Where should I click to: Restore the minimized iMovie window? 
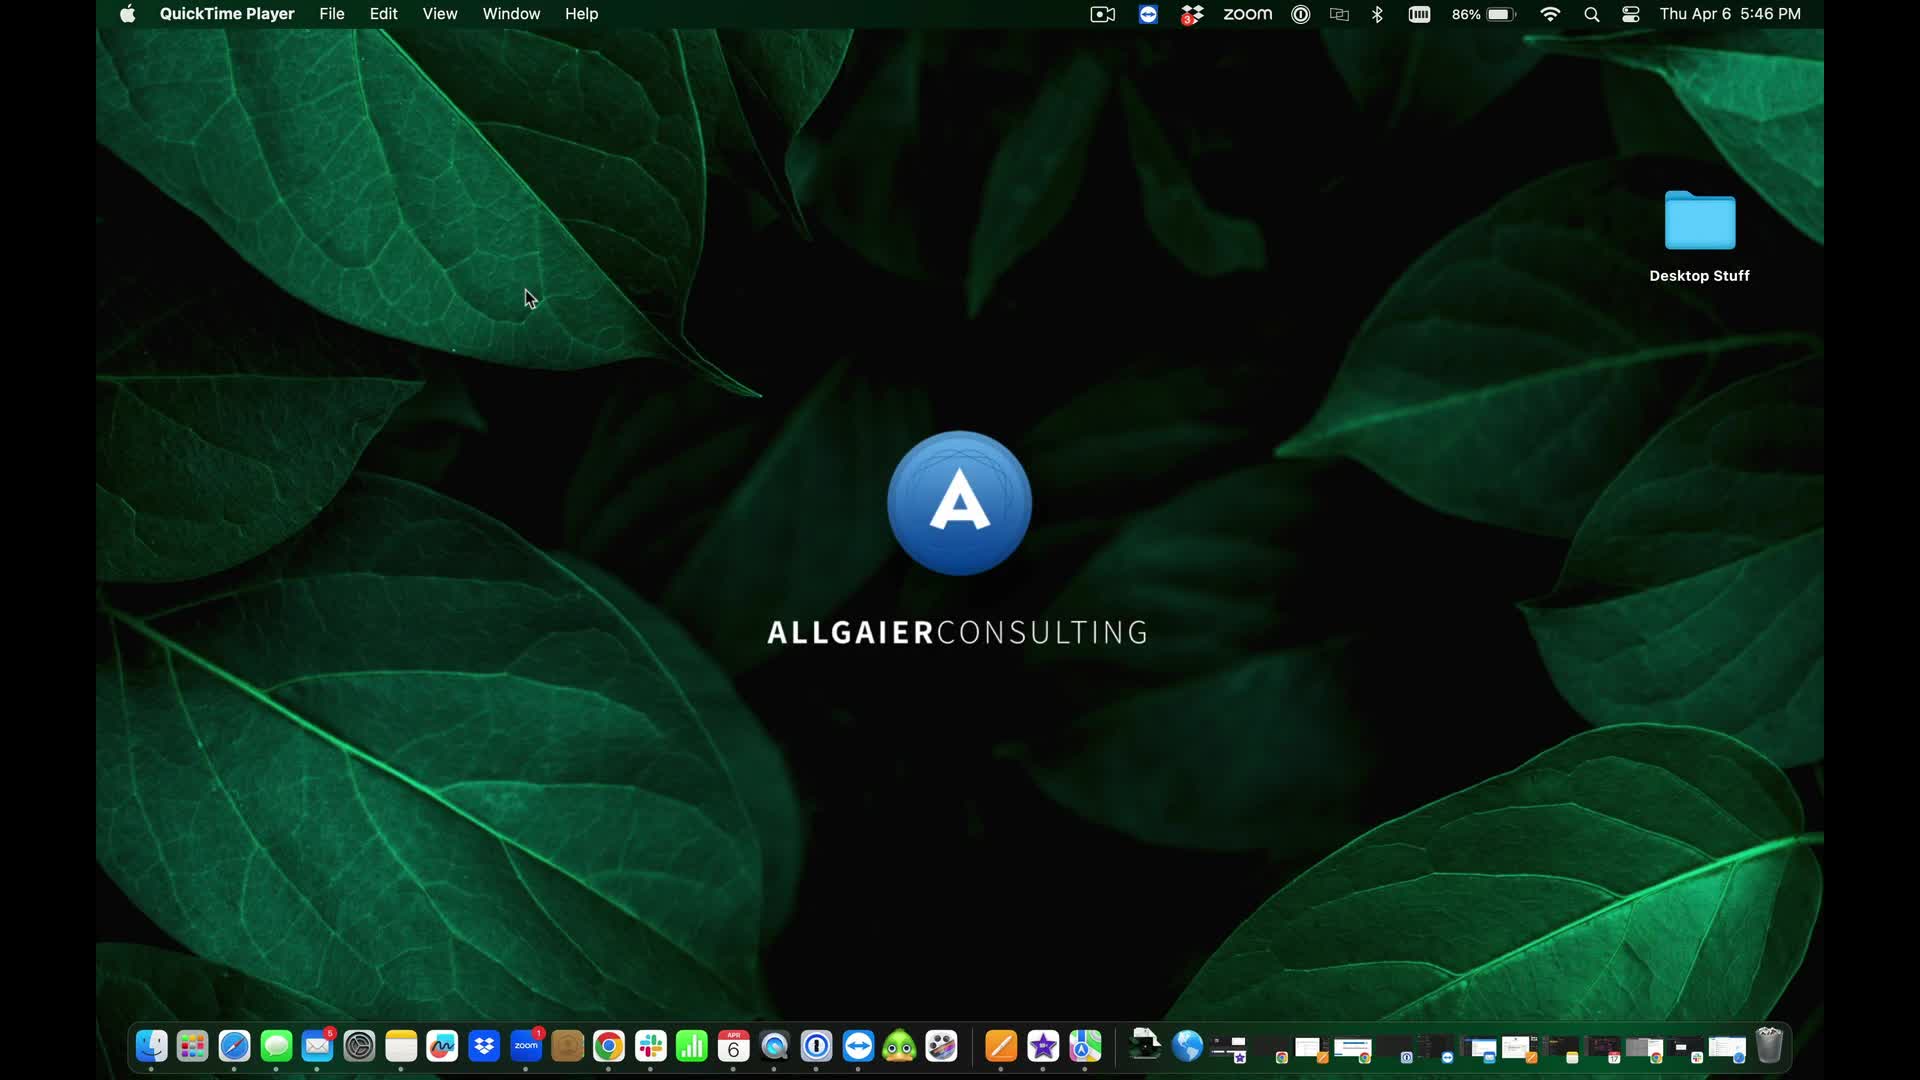(1229, 1048)
